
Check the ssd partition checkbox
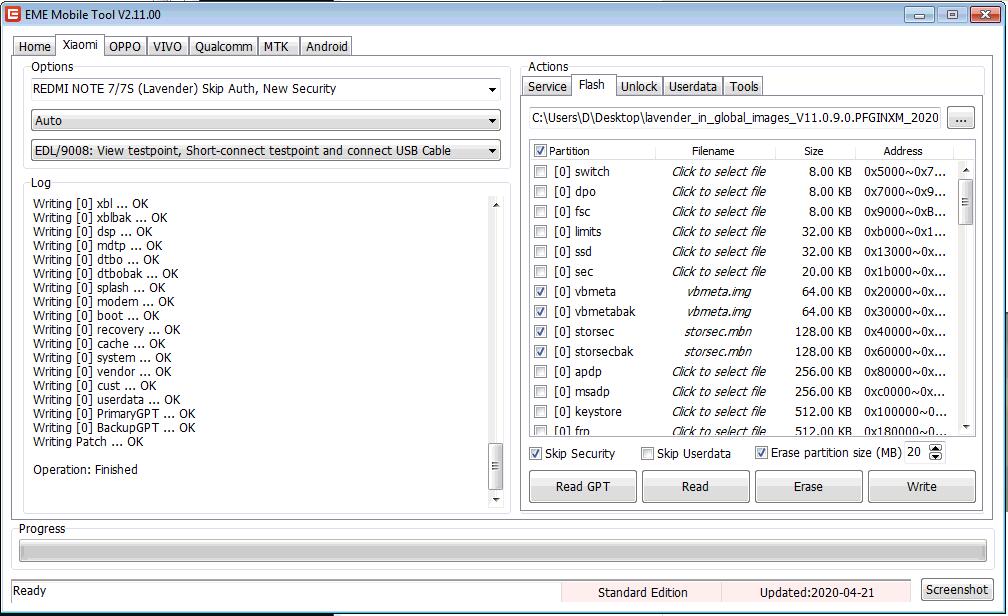[541, 251]
